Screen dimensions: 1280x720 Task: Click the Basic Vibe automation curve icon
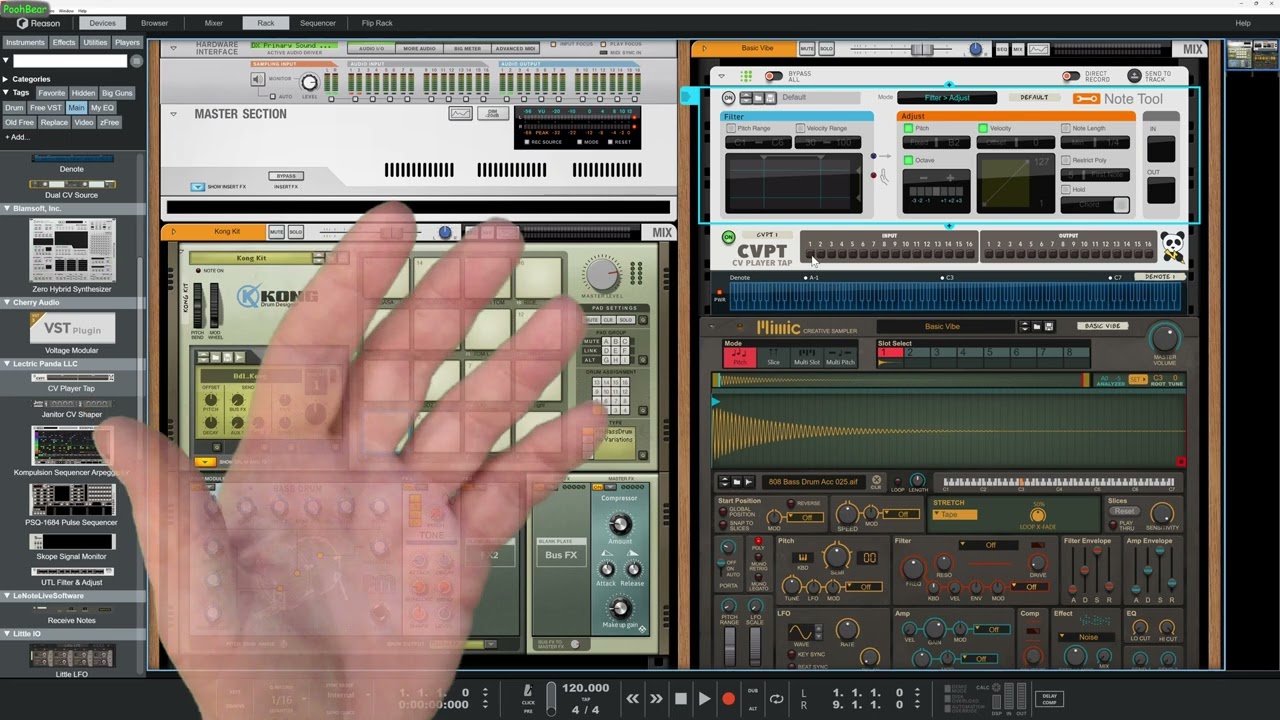pyautogui.click(x=1039, y=49)
